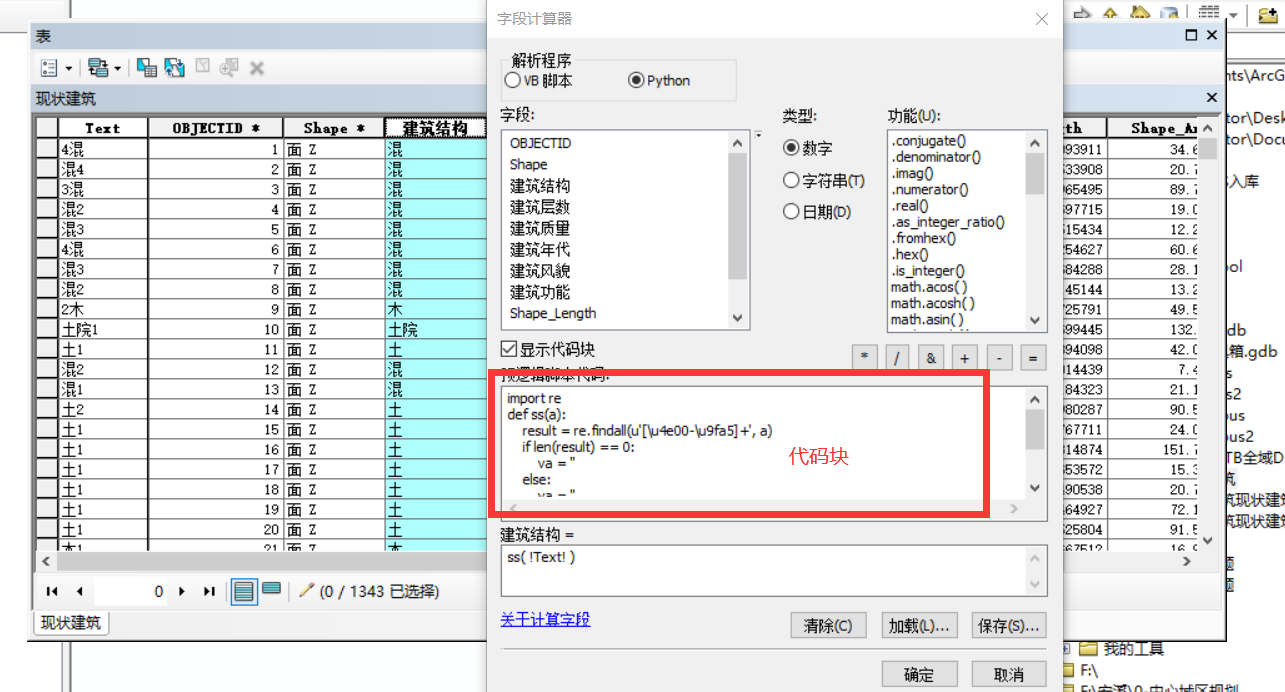Click the current record number field
Screen dimensions: 1285x692
[x=131, y=592]
